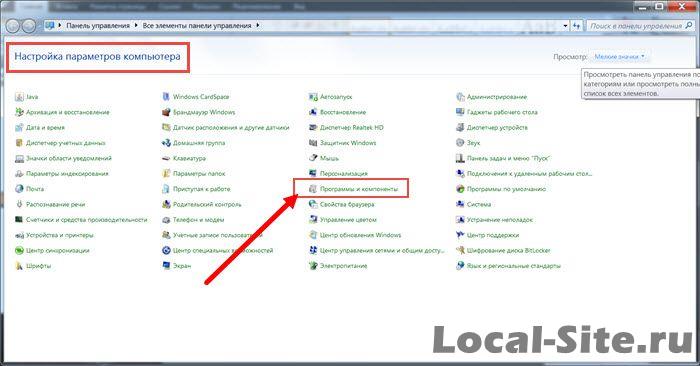
Task: Expand arrow after Панель управления breadcrumb
Action: pos(136,25)
